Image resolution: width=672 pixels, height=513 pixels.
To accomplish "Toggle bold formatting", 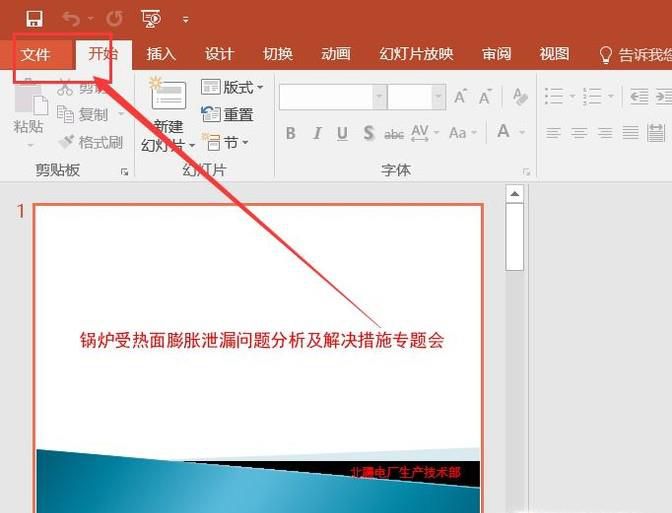I will coord(291,133).
